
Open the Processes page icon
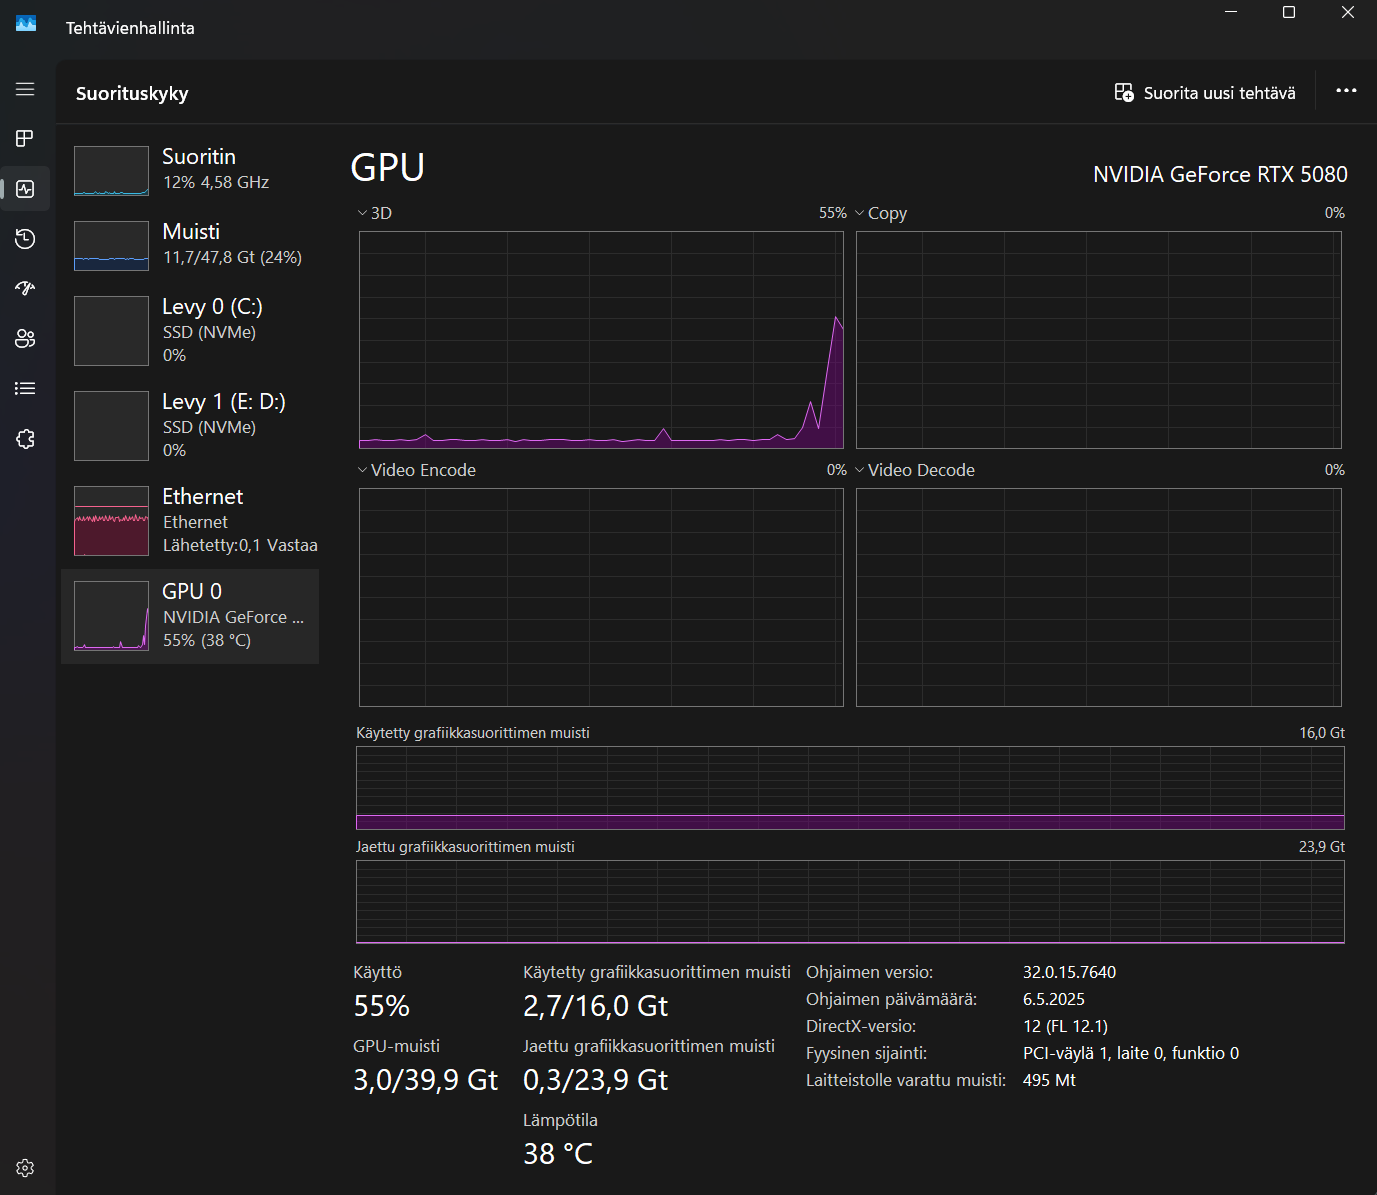[25, 138]
